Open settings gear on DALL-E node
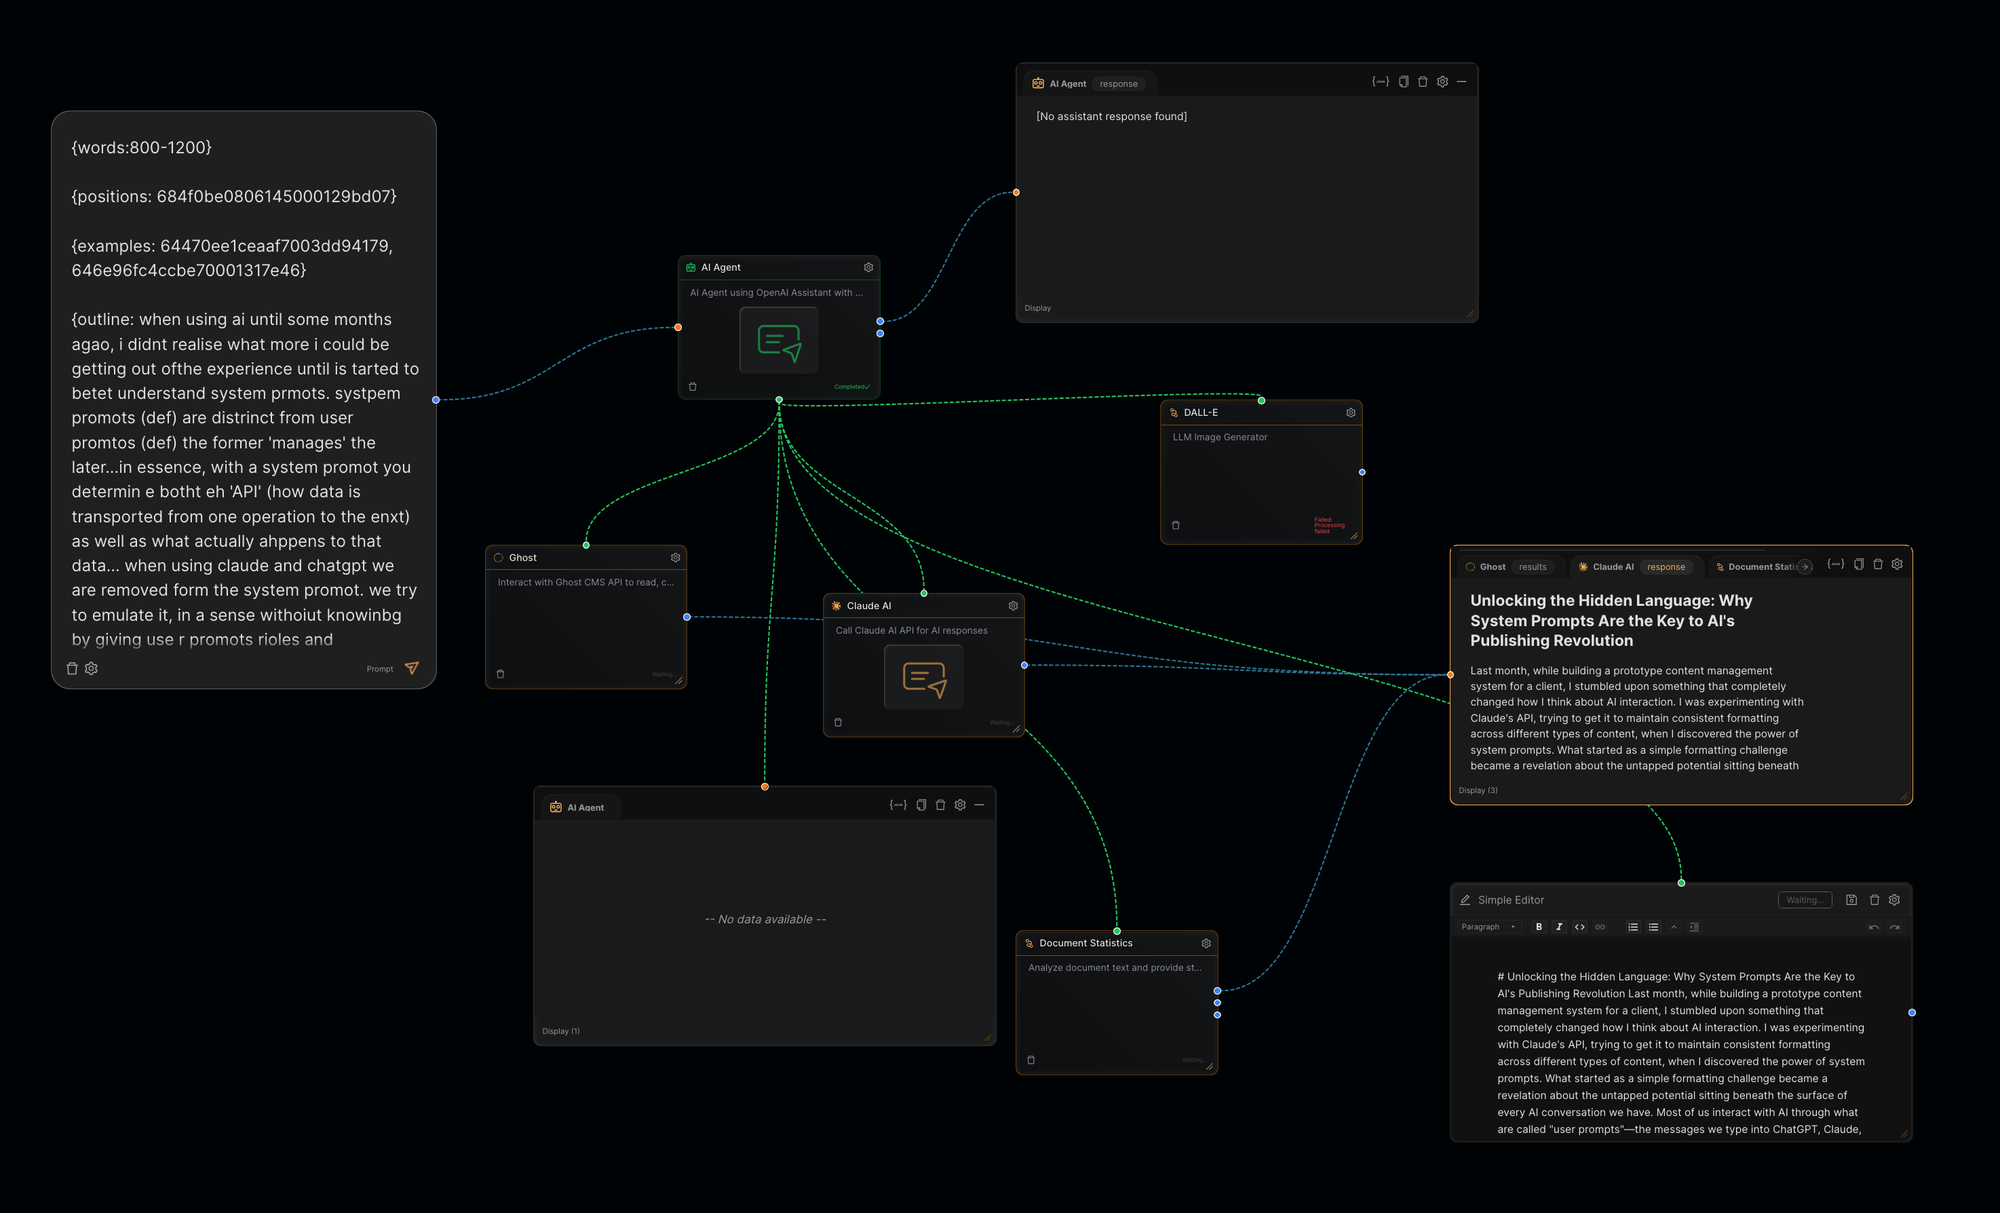Screen dimensions: 2000x1213 (1350, 412)
